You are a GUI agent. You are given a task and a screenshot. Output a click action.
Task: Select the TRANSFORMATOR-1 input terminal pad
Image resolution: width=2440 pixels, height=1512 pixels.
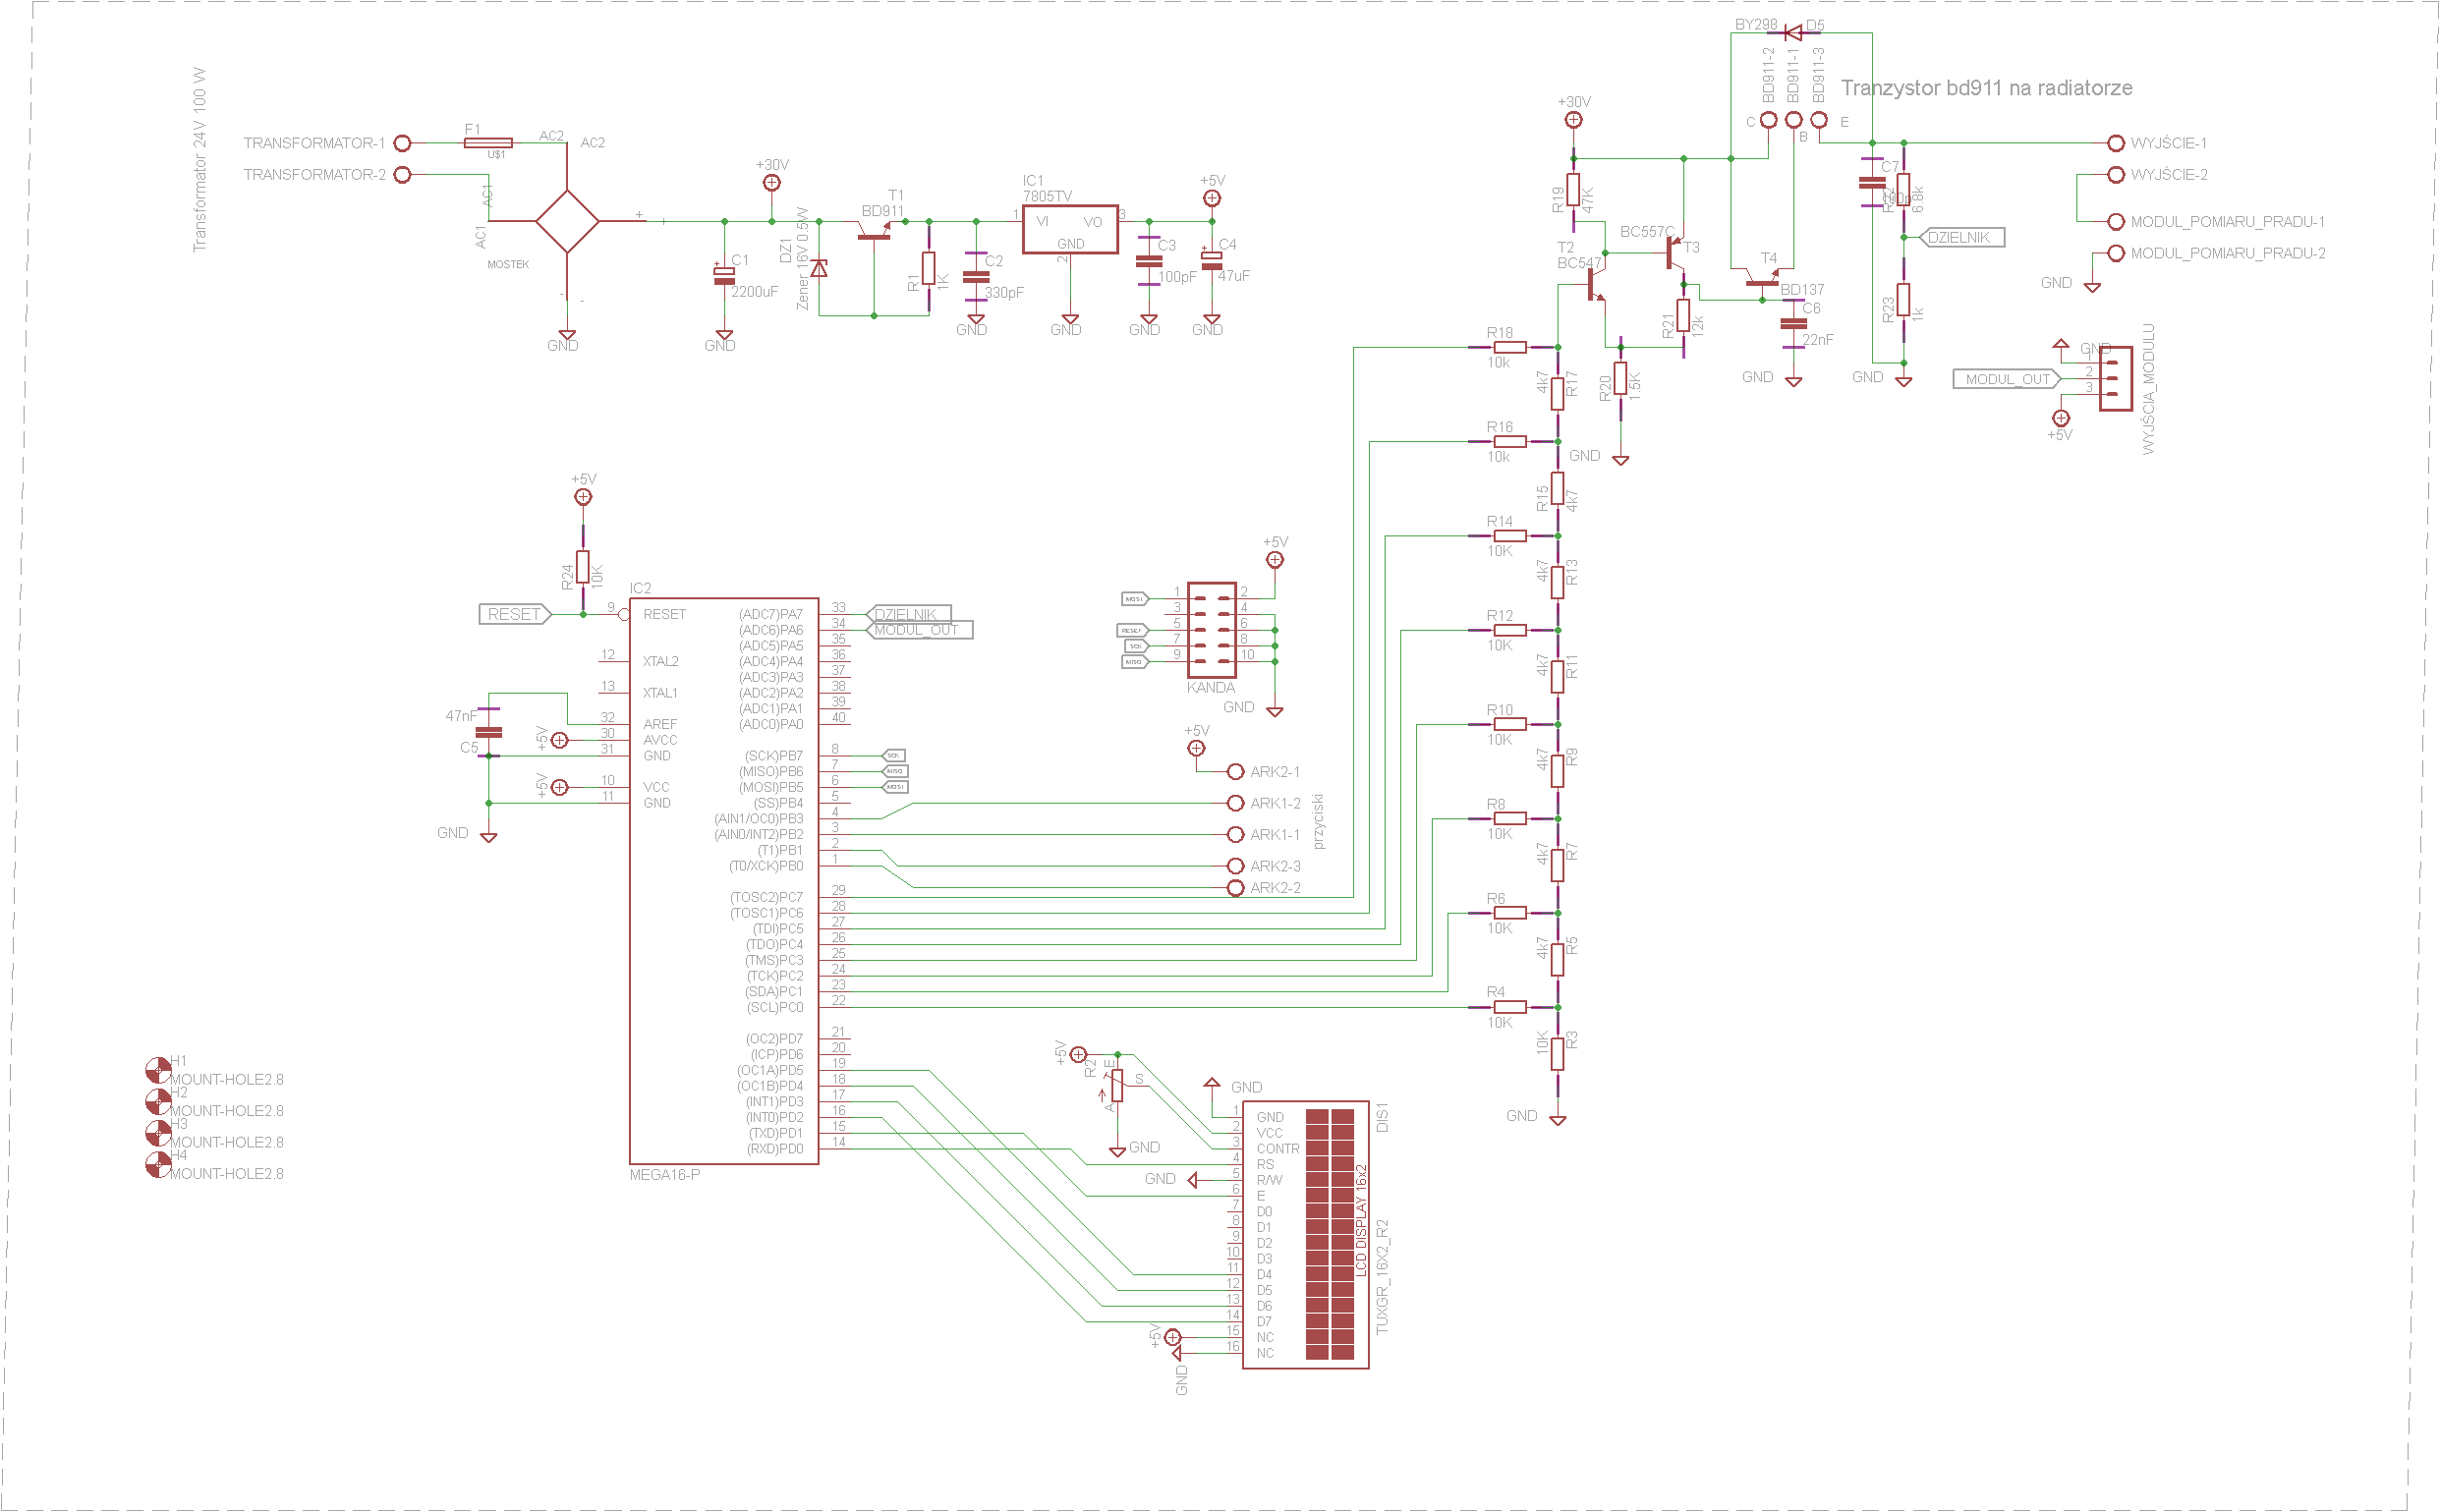pos(402,143)
